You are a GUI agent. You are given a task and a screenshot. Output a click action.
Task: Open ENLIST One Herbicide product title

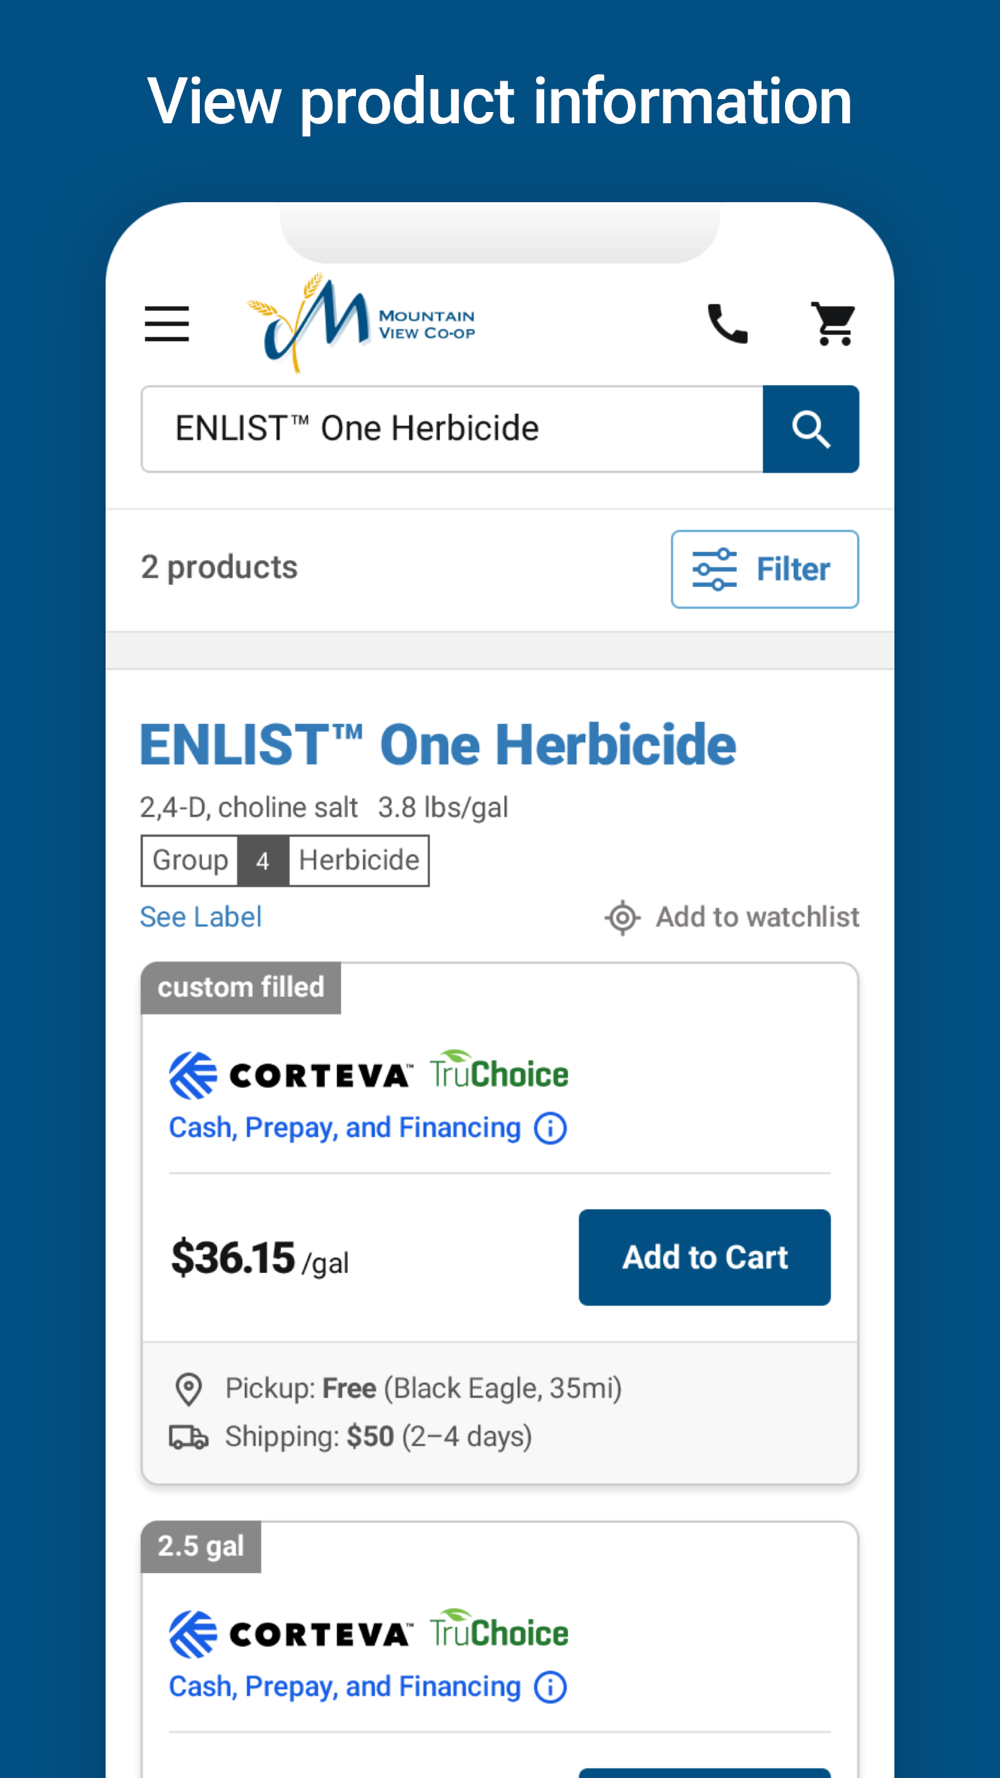[438, 745]
